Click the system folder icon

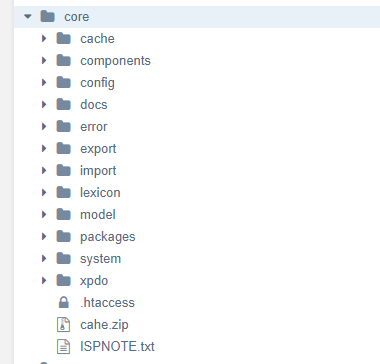click(x=63, y=258)
